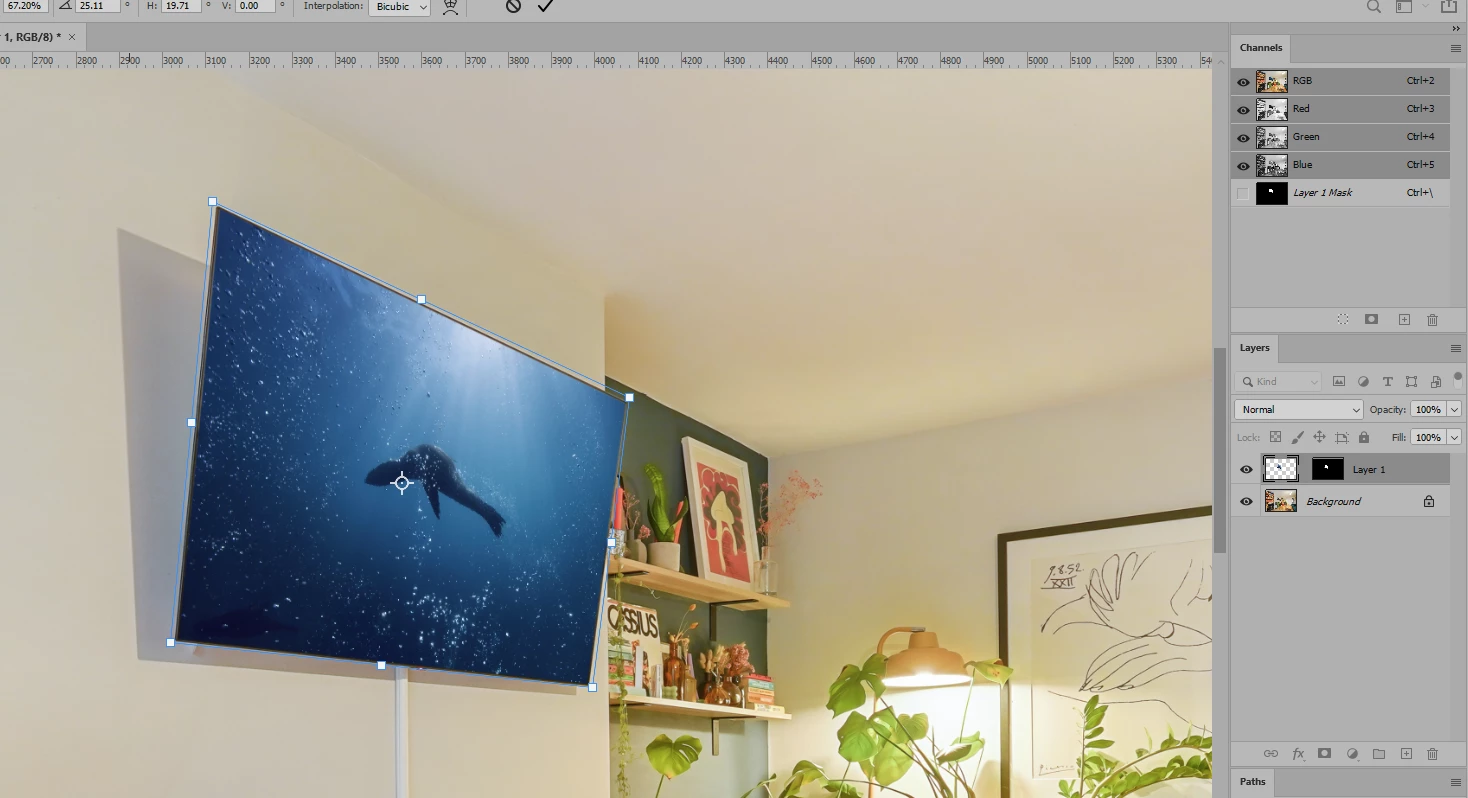Viewport: 1468px width, 798px height.
Task: Lock position move icon
Action: tap(1319, 437)
